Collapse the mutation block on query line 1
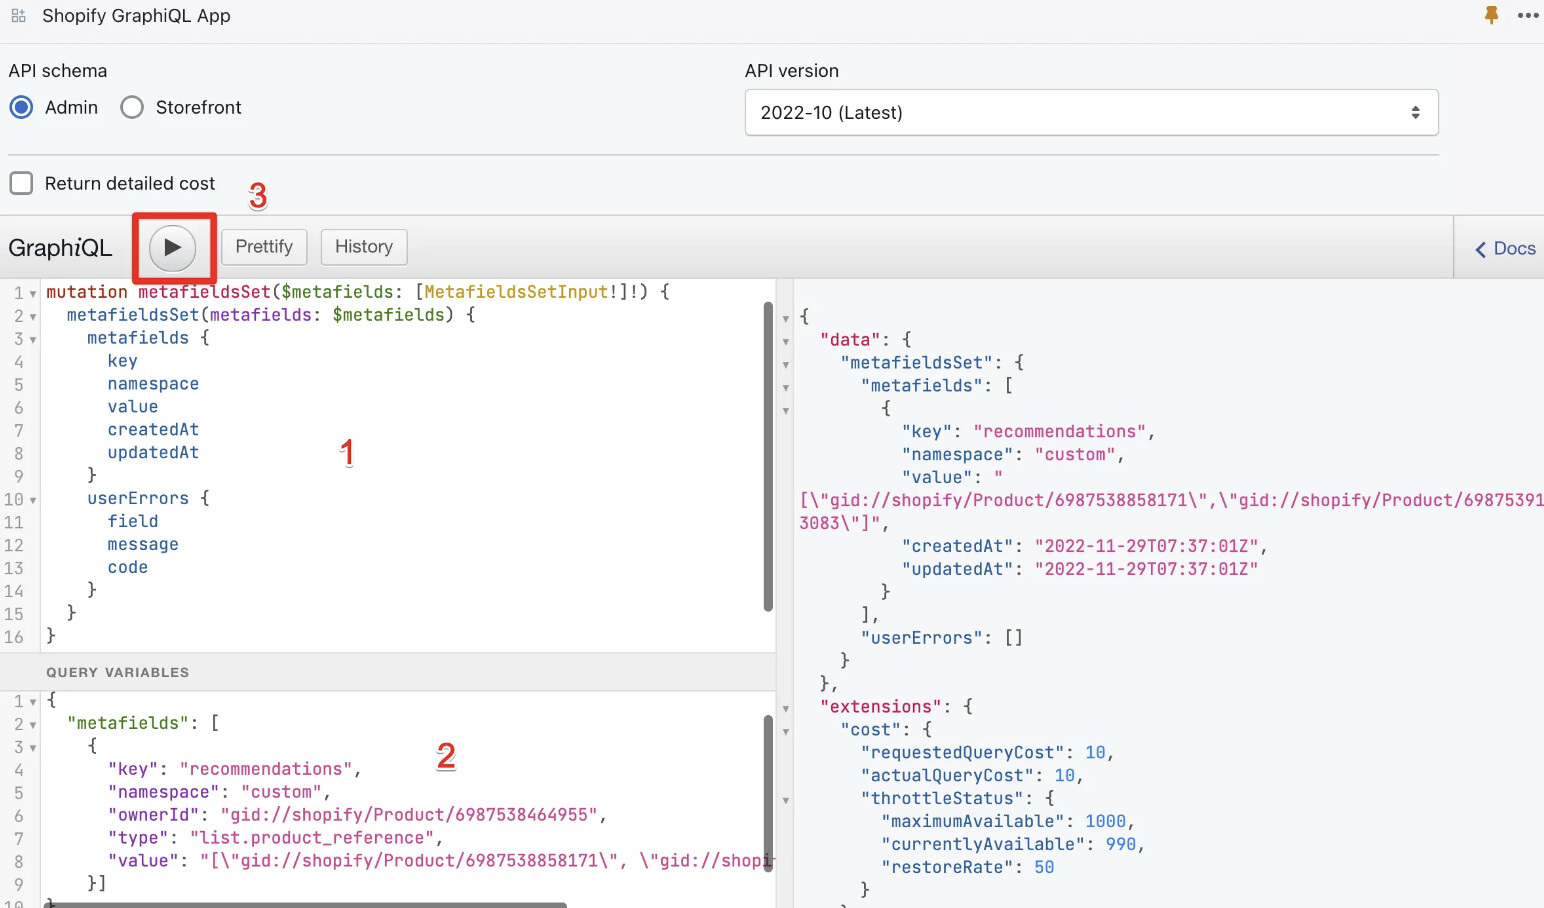This screenshot has width=1544, height=908. [33, 294]
